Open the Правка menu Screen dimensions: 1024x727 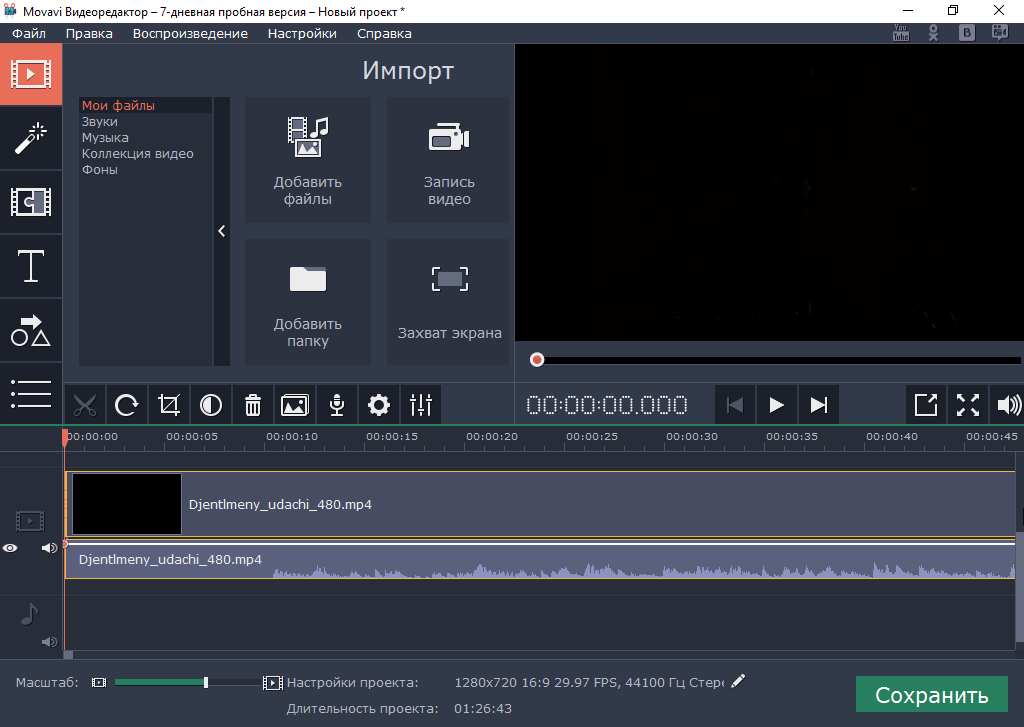[89, 33]
